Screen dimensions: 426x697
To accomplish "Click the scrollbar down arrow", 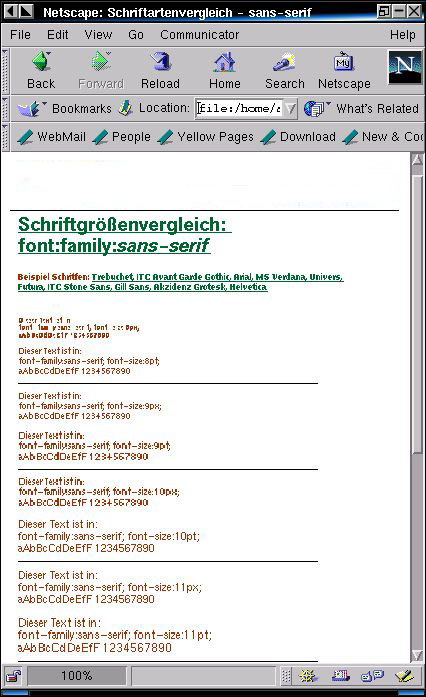I will coord(417,656).
